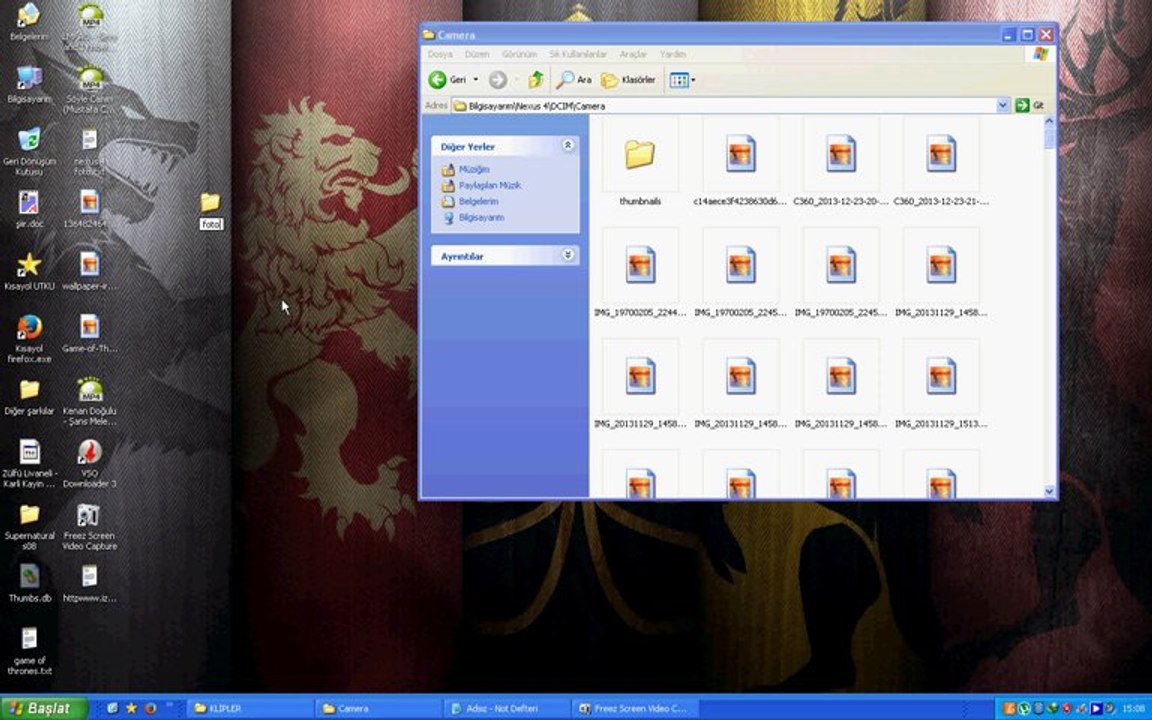1152x720 pixels.
Task: Open the Görünüm menu
Action: 519,54
